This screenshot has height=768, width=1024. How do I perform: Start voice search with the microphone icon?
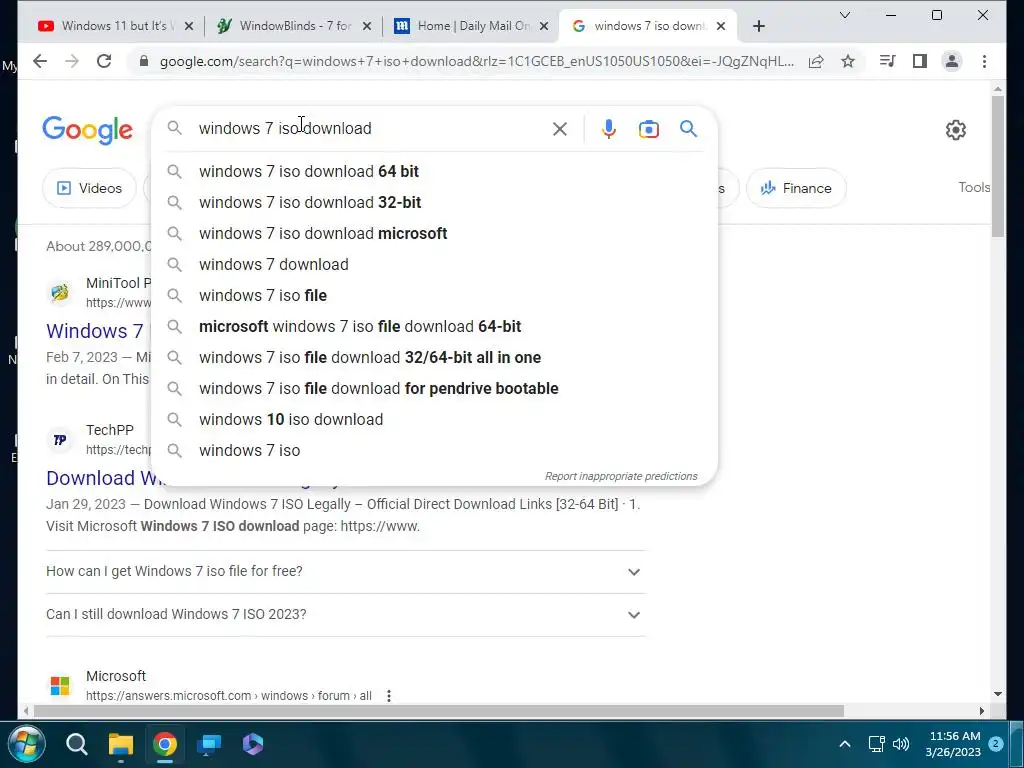click(609, 129)
